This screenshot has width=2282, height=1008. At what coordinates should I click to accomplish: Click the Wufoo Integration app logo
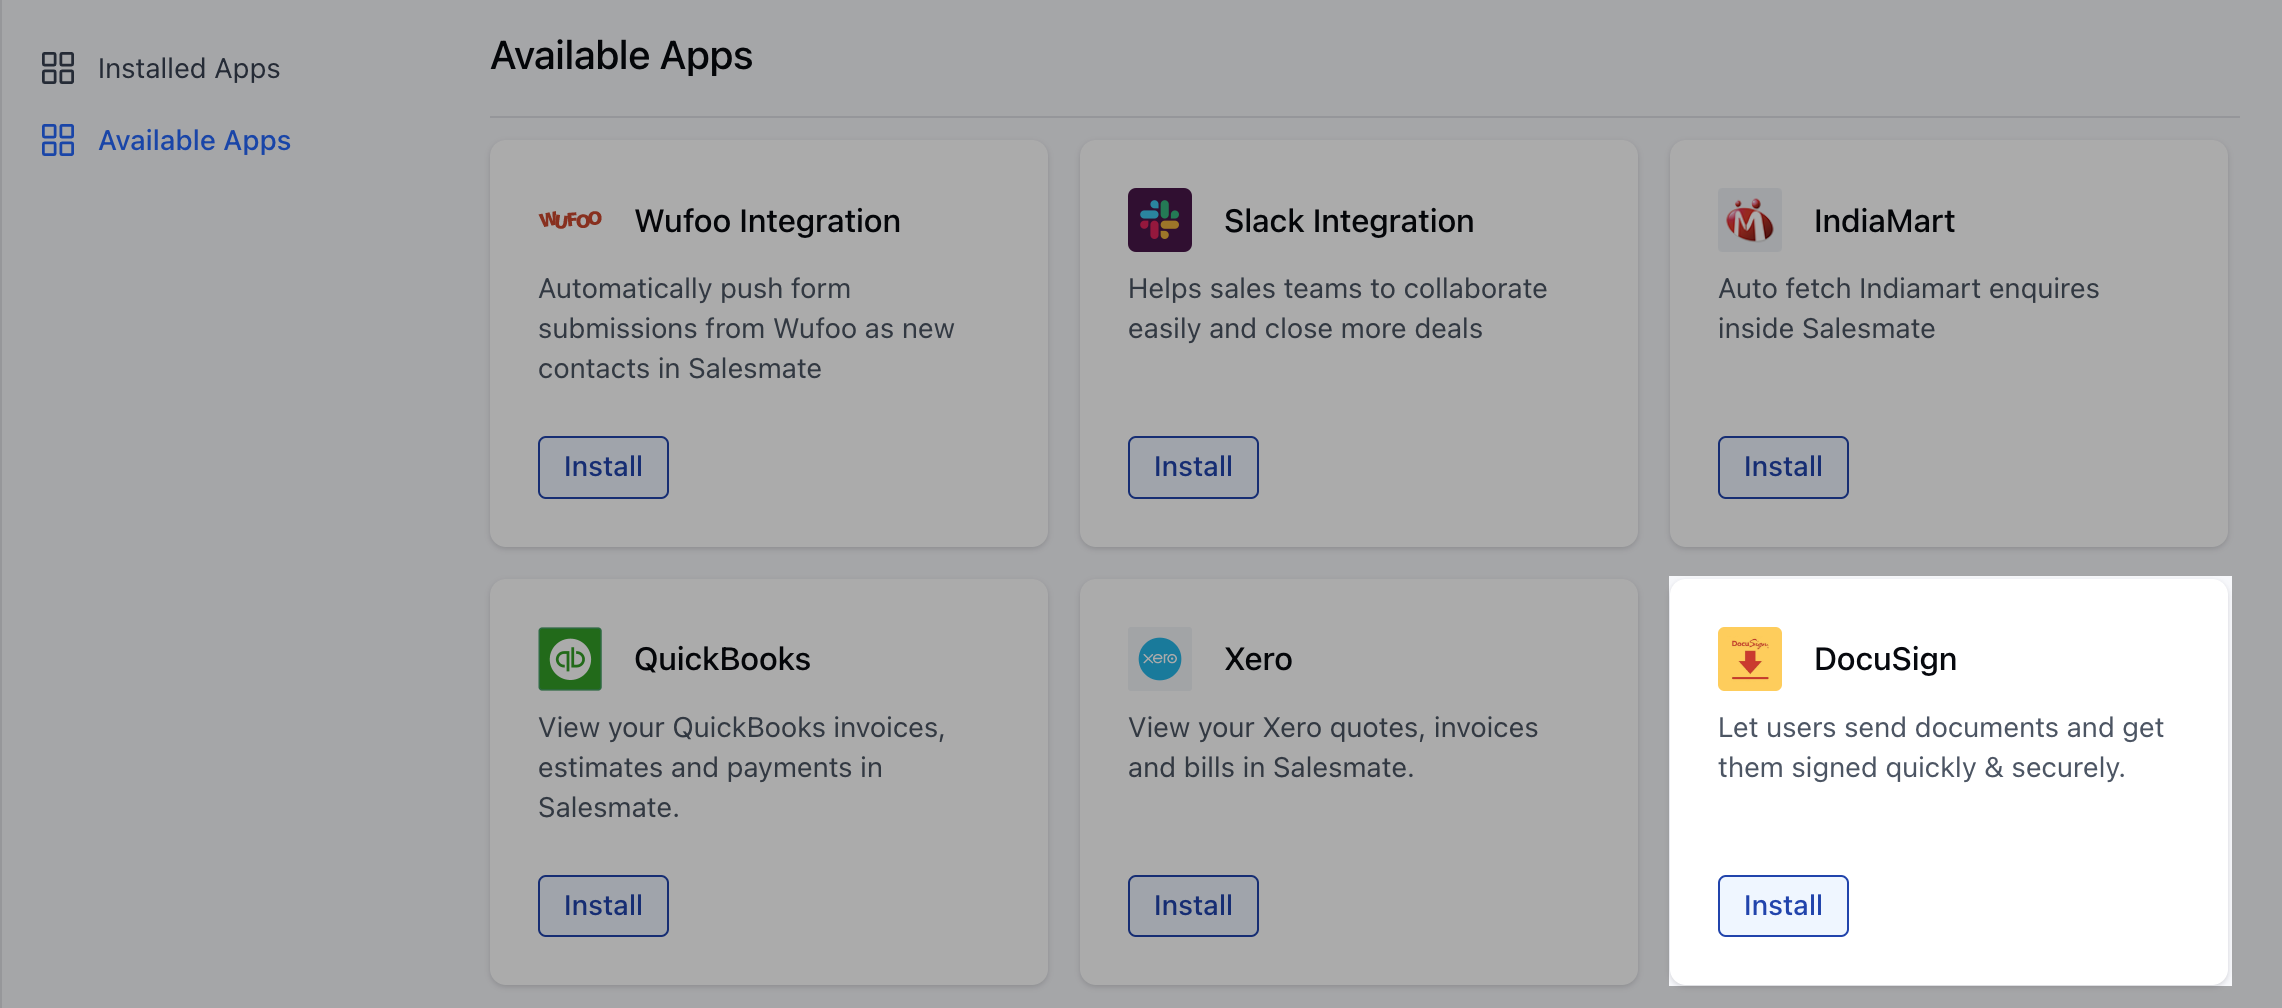[571, 220]
